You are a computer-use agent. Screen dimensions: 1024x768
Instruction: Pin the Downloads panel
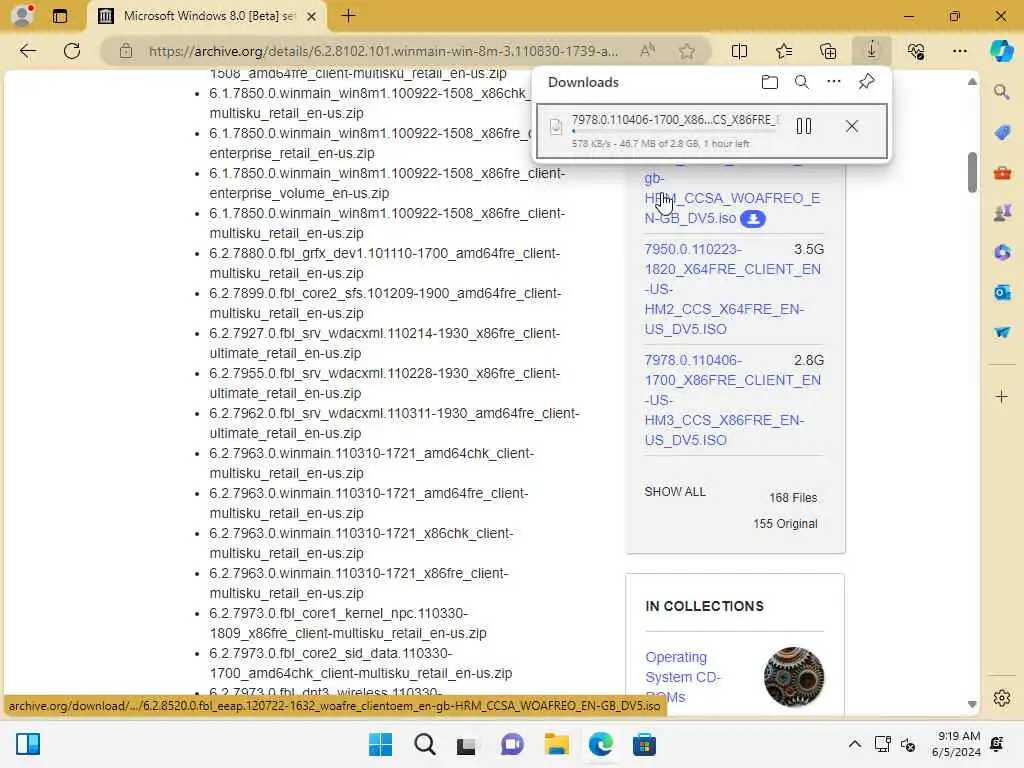pos(866,82)
